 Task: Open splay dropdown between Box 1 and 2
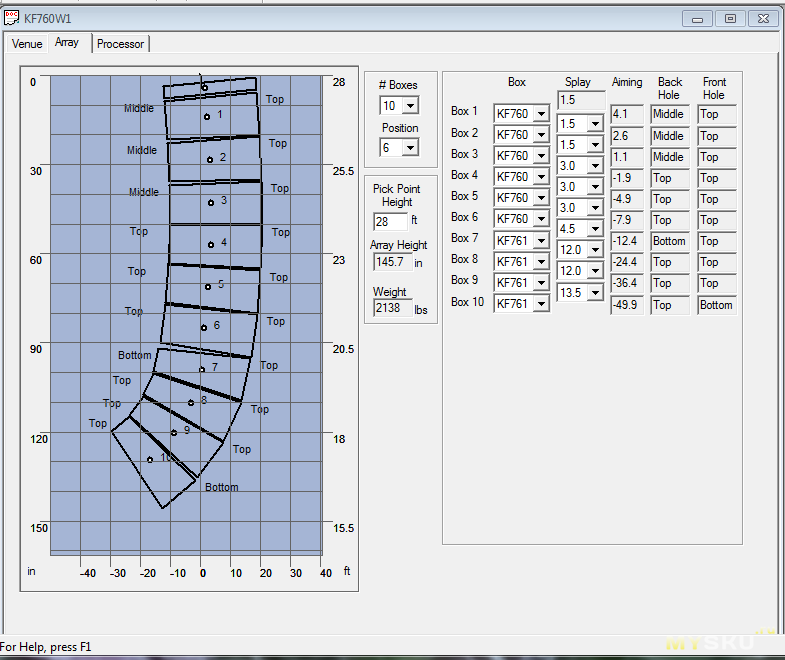point(595,124)
